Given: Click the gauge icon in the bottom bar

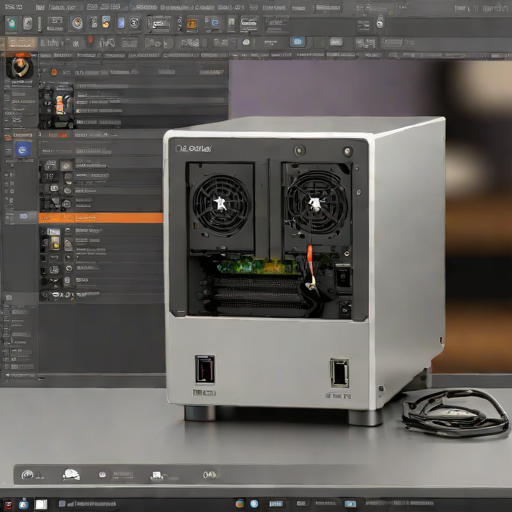Looking at the screenshot, I should click(x=28, y=474).
